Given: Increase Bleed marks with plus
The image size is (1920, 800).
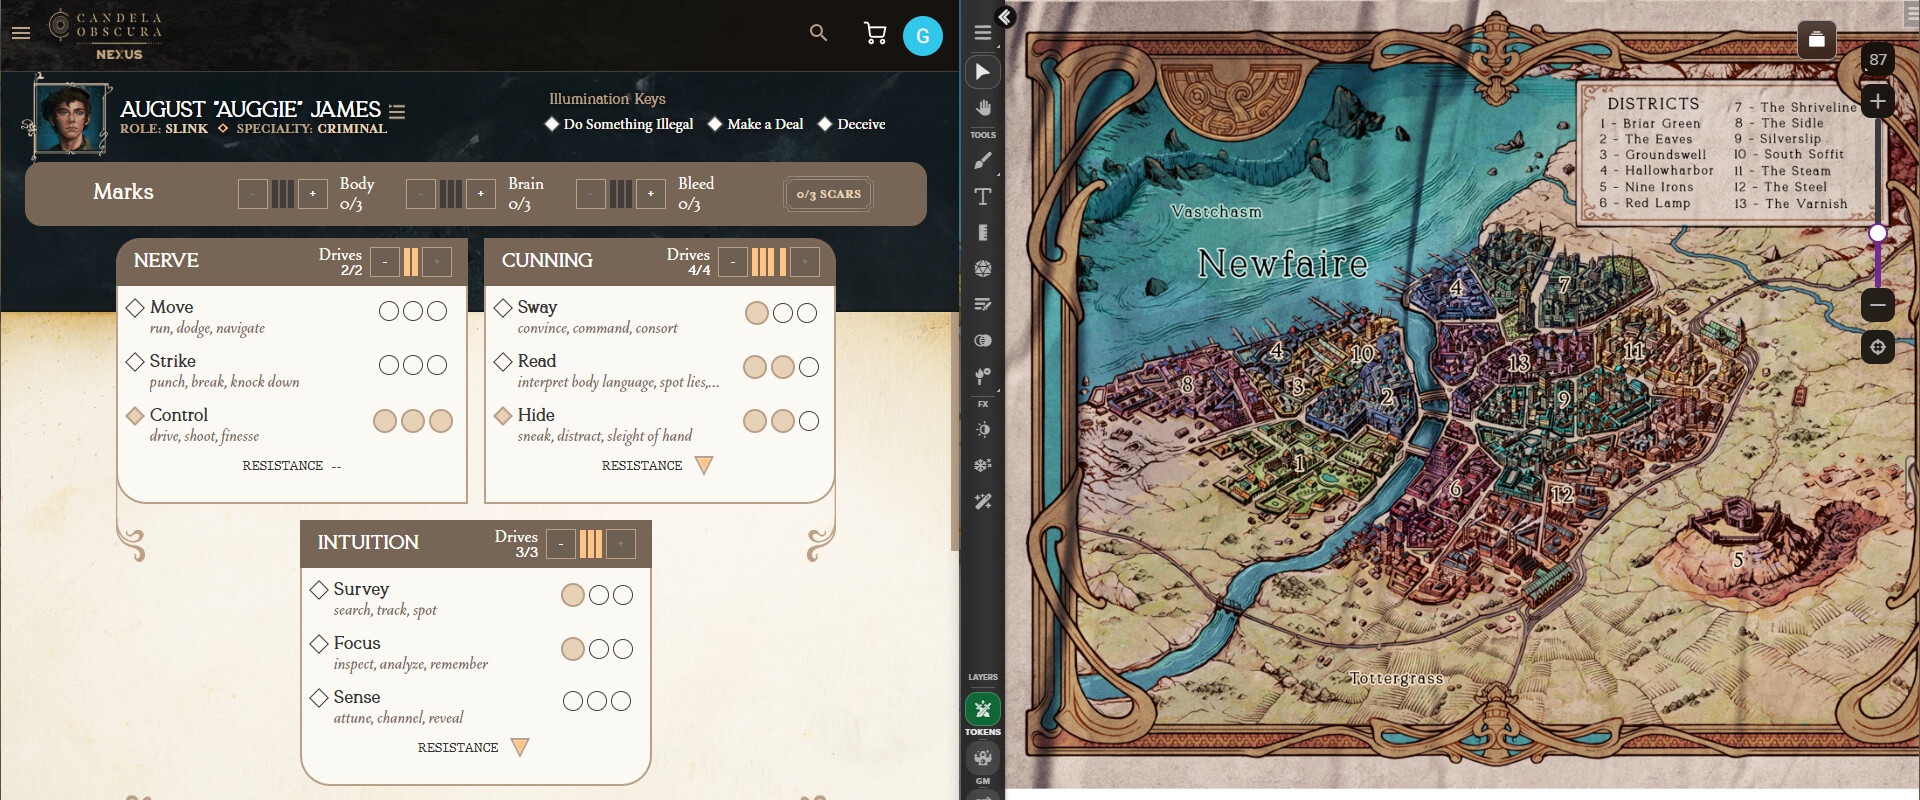Looking at the screenshot, I should pos(651,194).
